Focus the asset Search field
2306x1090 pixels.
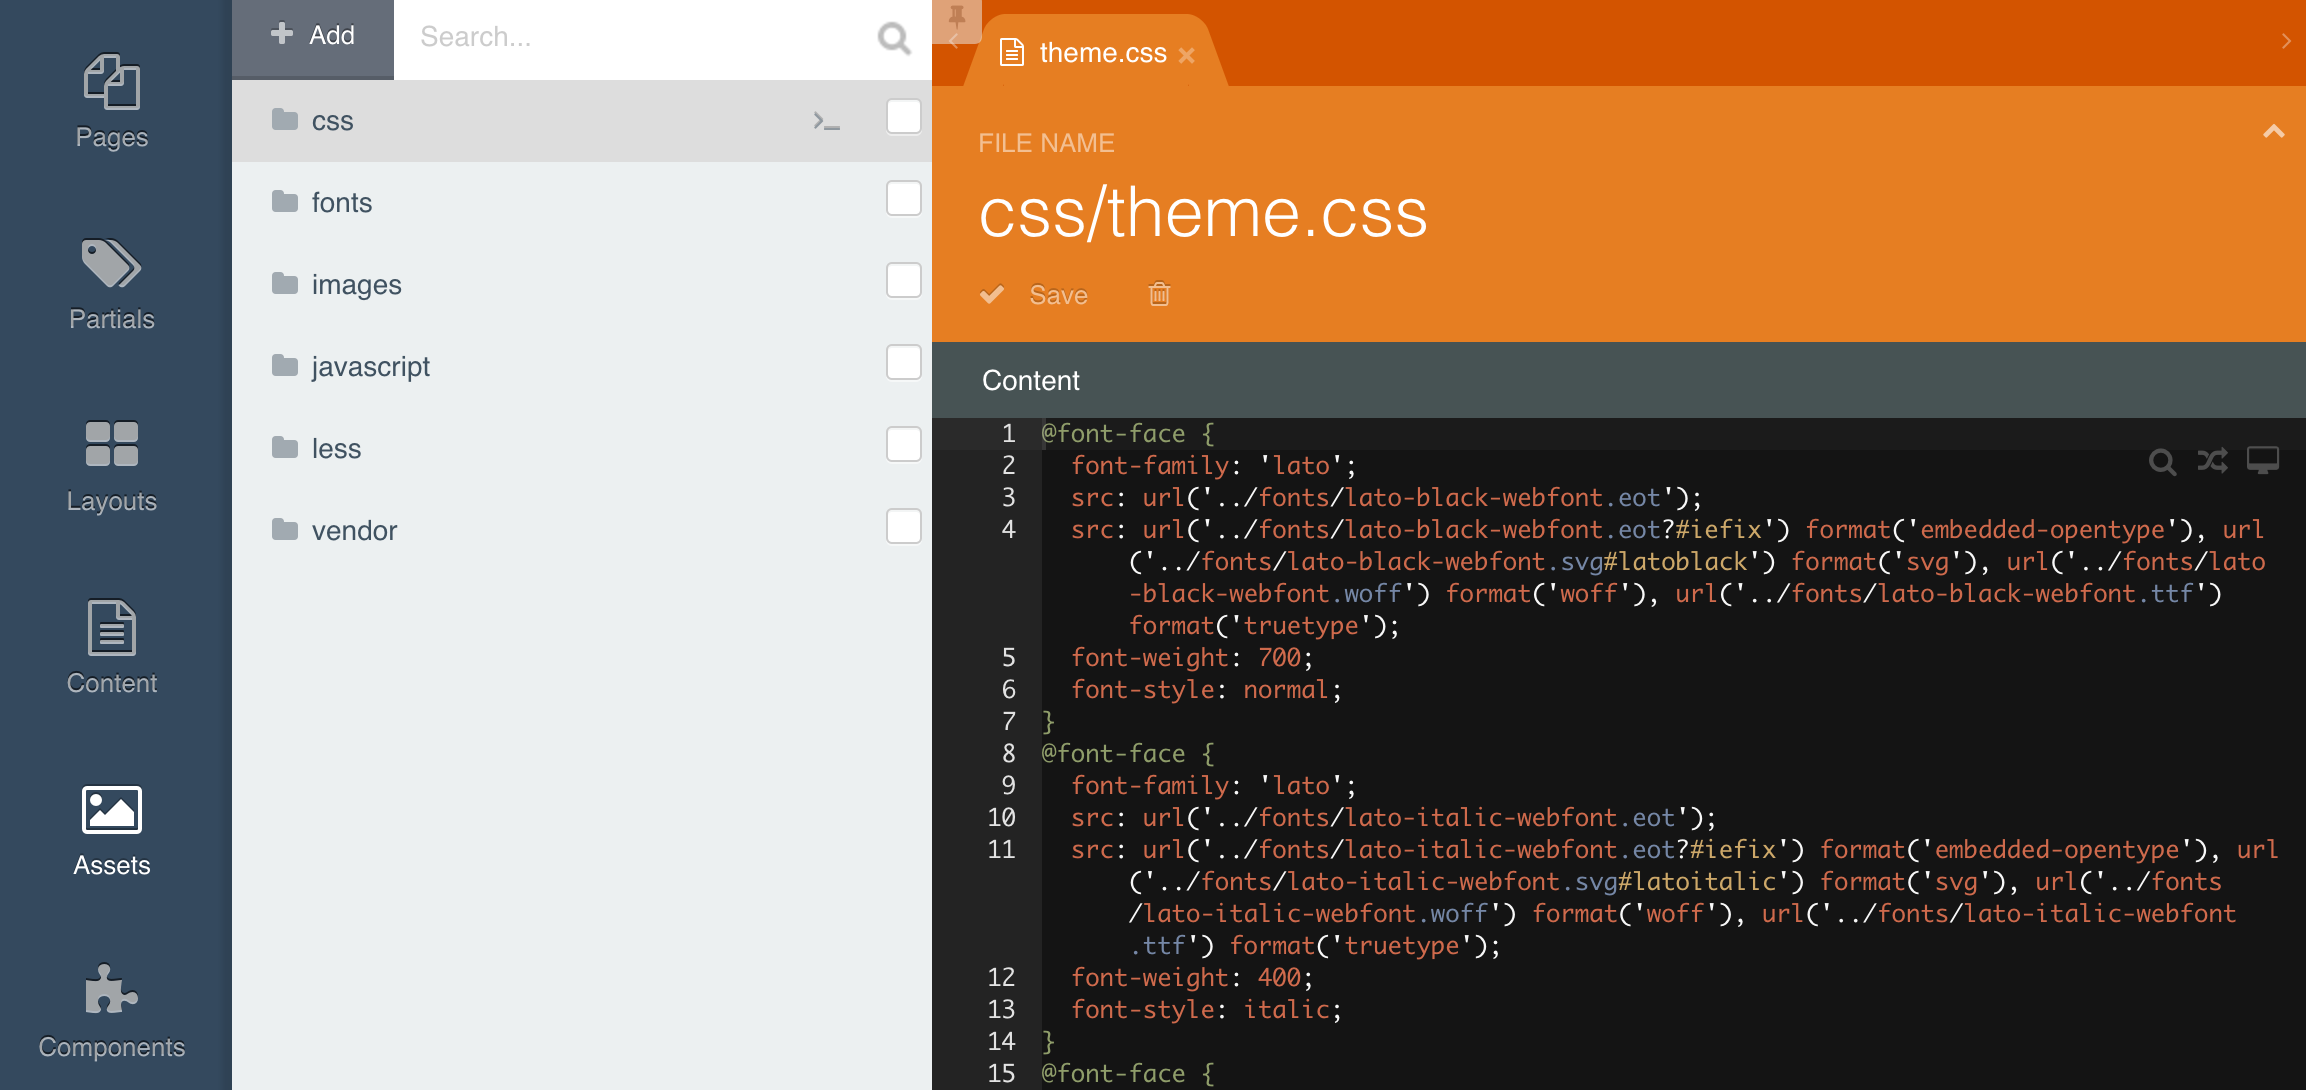(640, 37)
